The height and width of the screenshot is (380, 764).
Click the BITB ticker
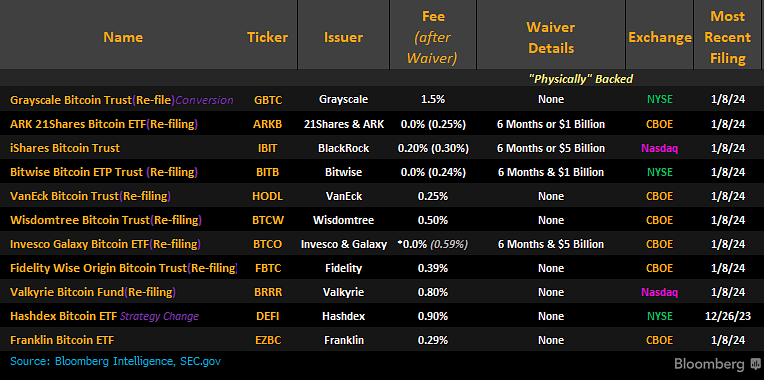pos(268,172)
